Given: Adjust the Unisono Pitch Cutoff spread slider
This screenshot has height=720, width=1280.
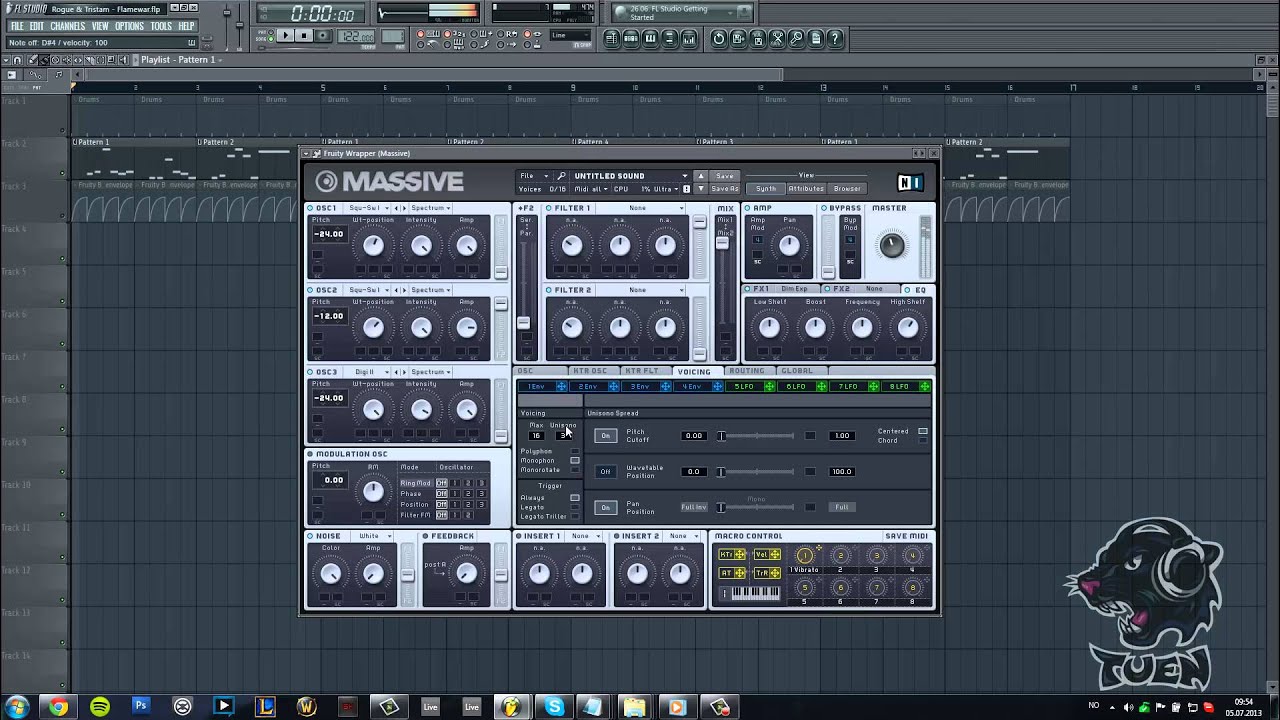Looking at the screenshot, I should click(x=757, y=436).
